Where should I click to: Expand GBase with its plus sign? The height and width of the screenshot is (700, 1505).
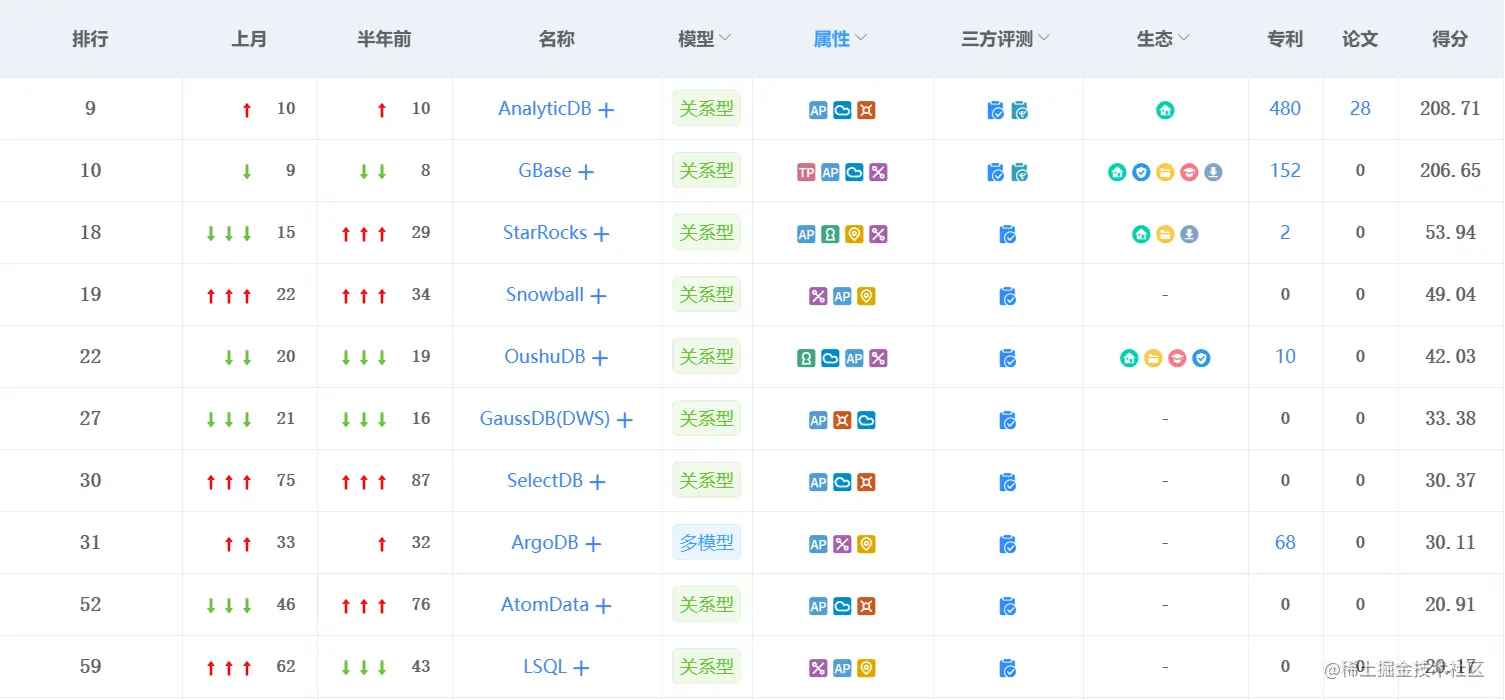586,172
